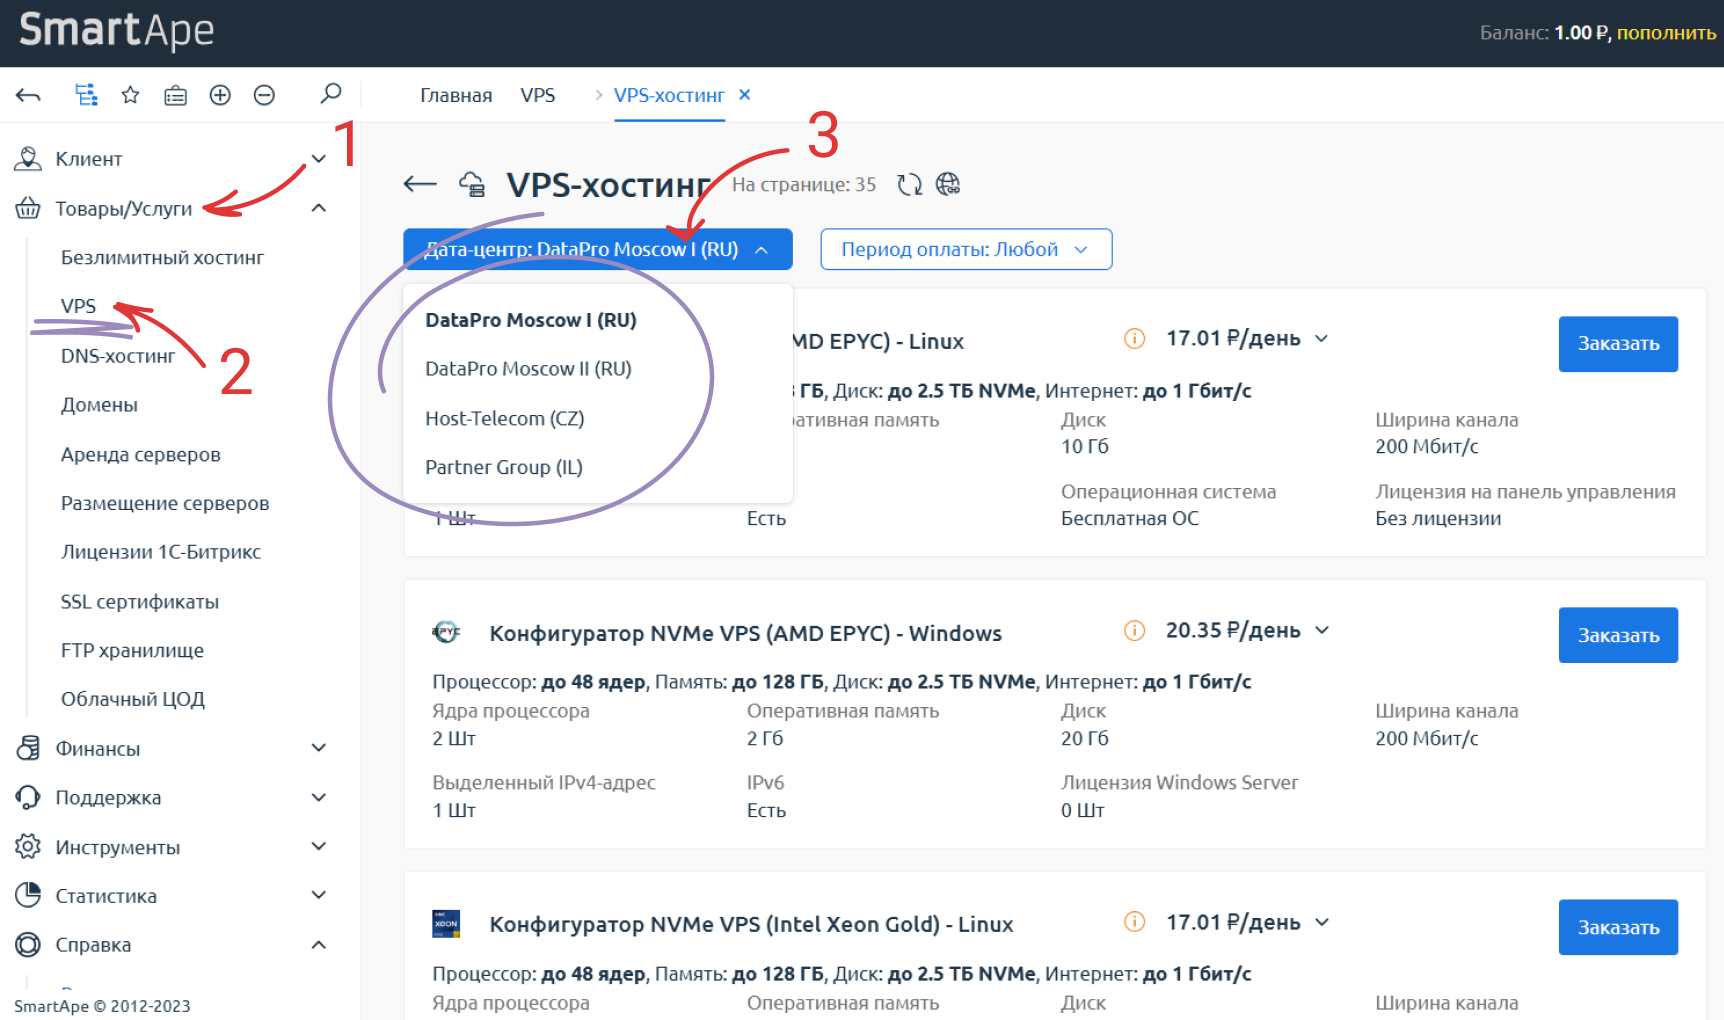Click the Поддержка headset icon
This screenshot has height=1020, width=1724.
(28, 797)
